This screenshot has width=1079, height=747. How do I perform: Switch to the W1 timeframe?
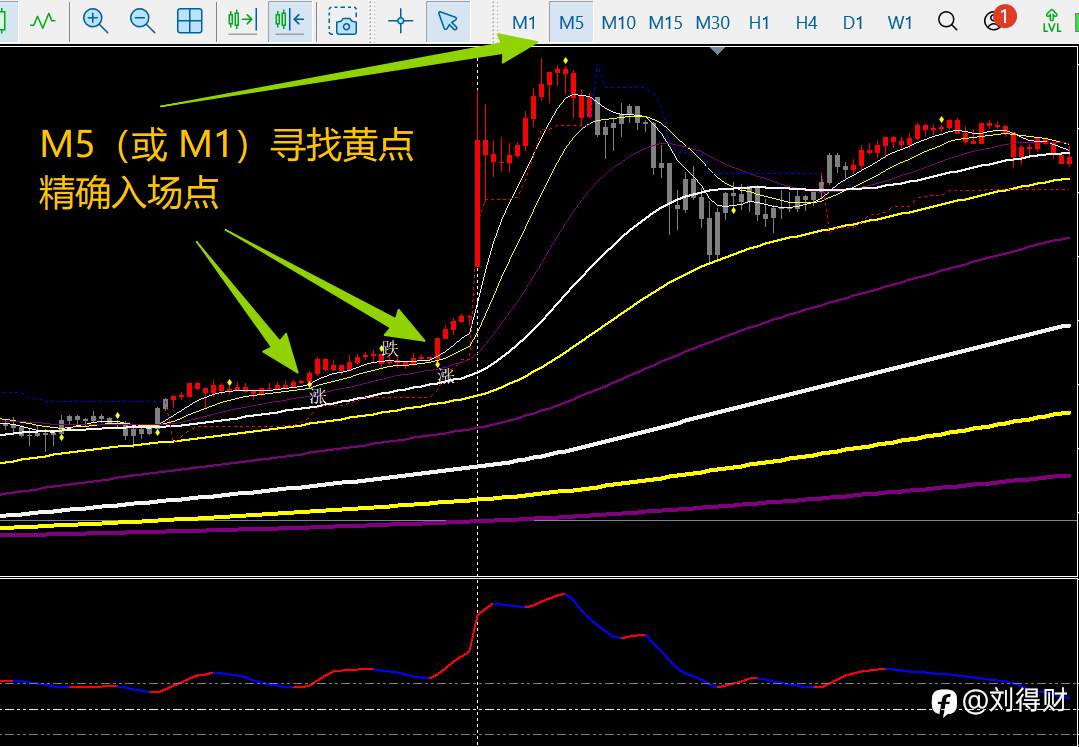point(899,23)
